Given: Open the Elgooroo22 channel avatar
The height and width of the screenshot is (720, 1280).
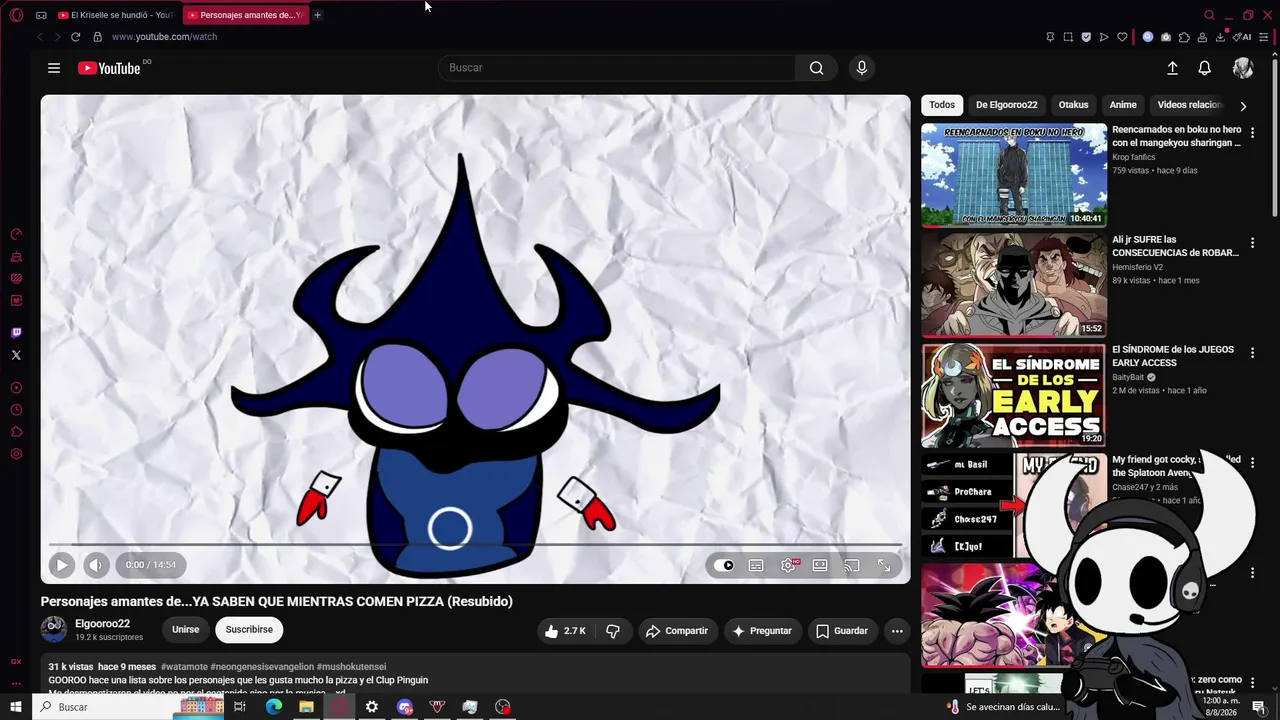Looking at the screenshot, I should coord(54,630).
